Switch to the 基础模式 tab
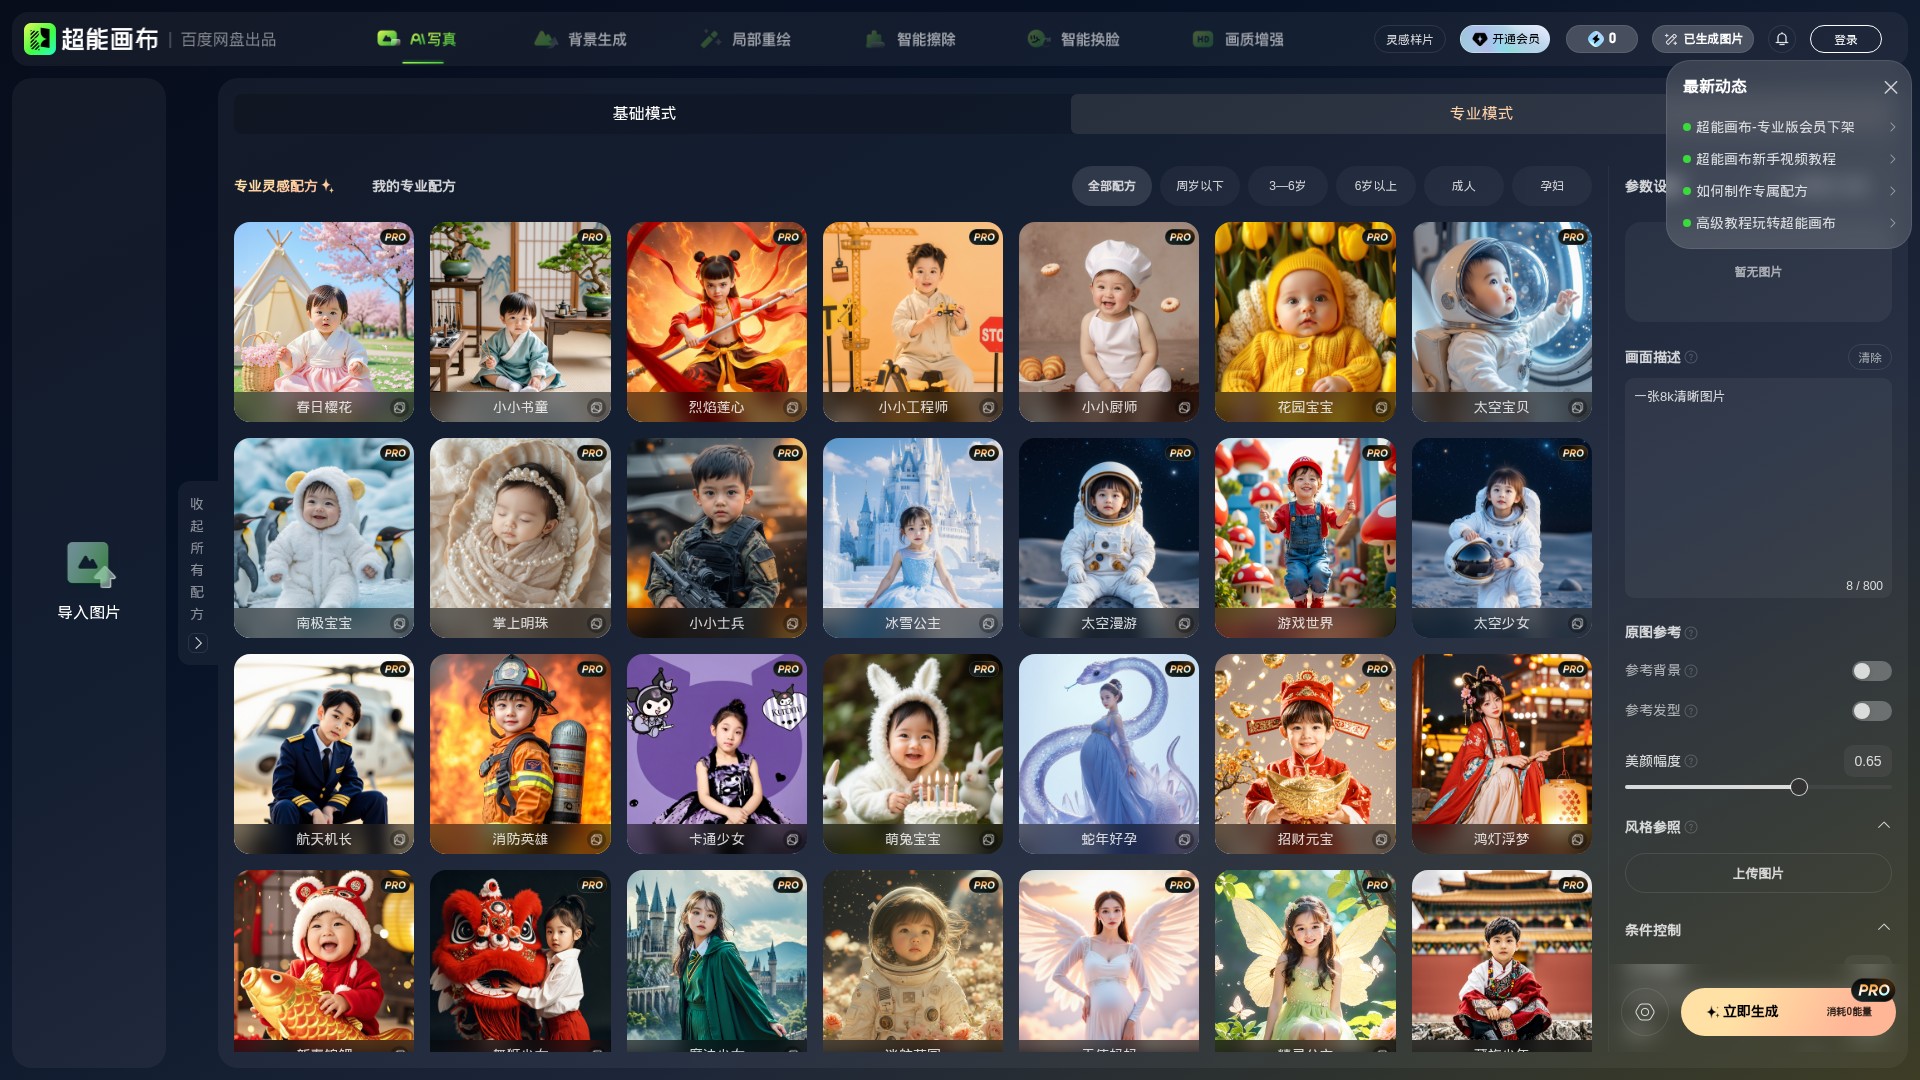Viewport: 1920px width, 1080px height. pos(644,114)
